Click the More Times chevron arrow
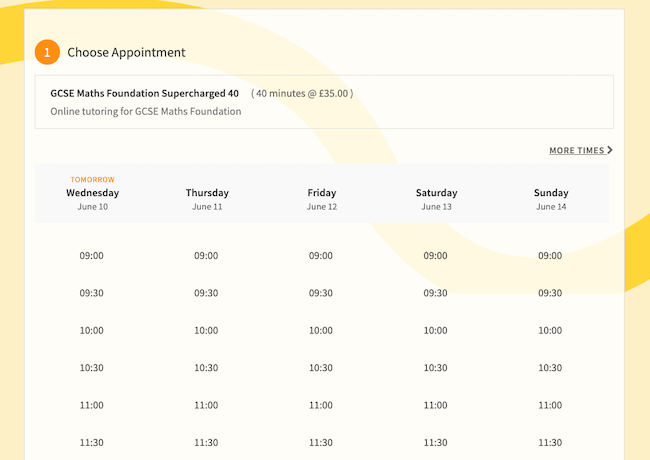 pos(610,151)
